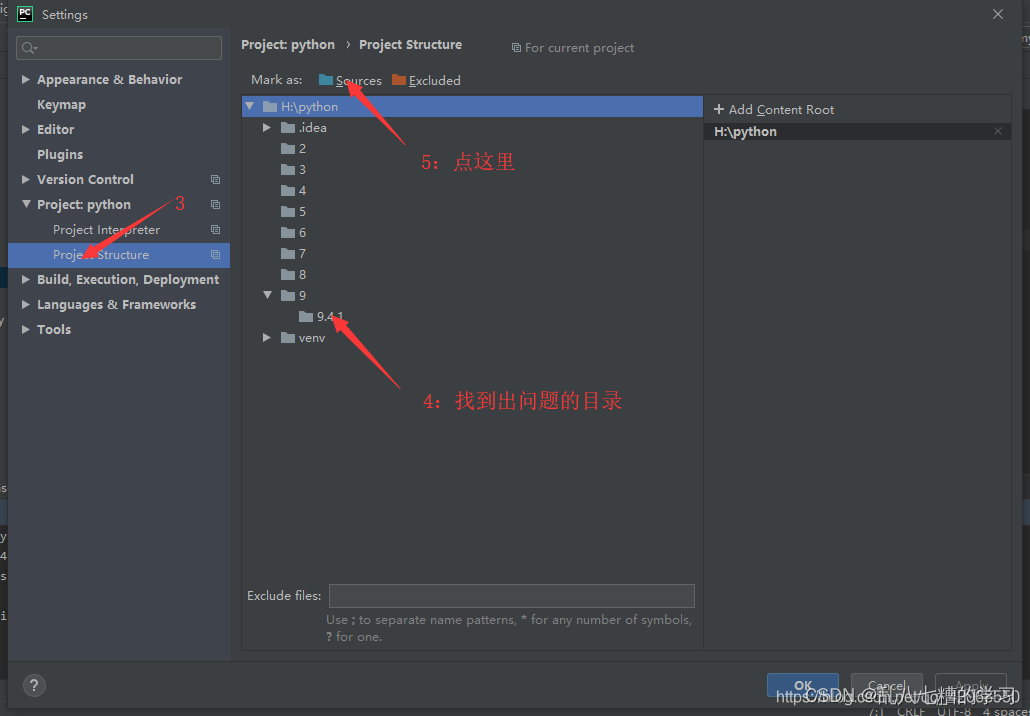Select Project Interpreter in the sidebar
1030x716 pixels.
[x=106, y=229]
